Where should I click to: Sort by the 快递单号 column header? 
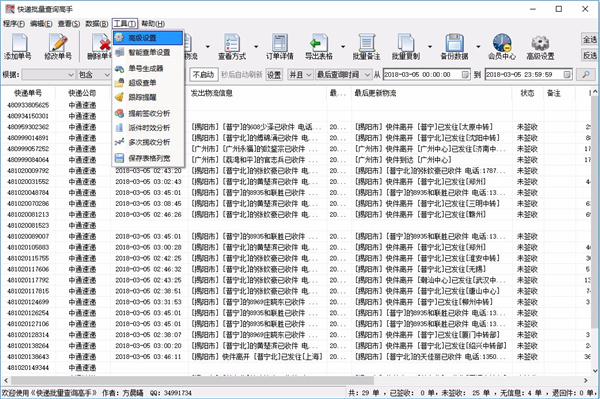28,93
